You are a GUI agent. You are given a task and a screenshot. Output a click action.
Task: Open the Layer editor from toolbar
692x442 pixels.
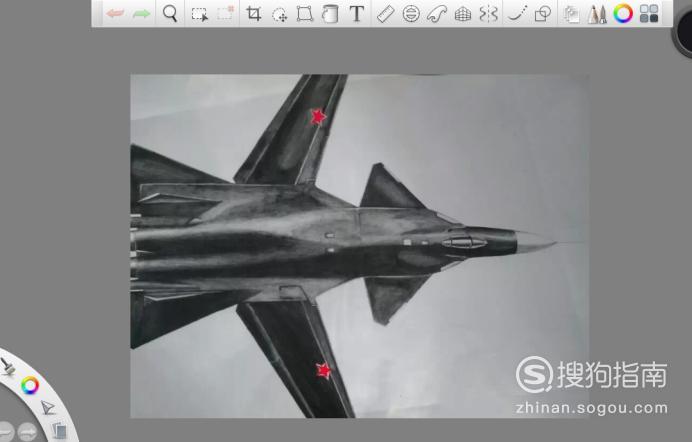[x=572, y=14]
